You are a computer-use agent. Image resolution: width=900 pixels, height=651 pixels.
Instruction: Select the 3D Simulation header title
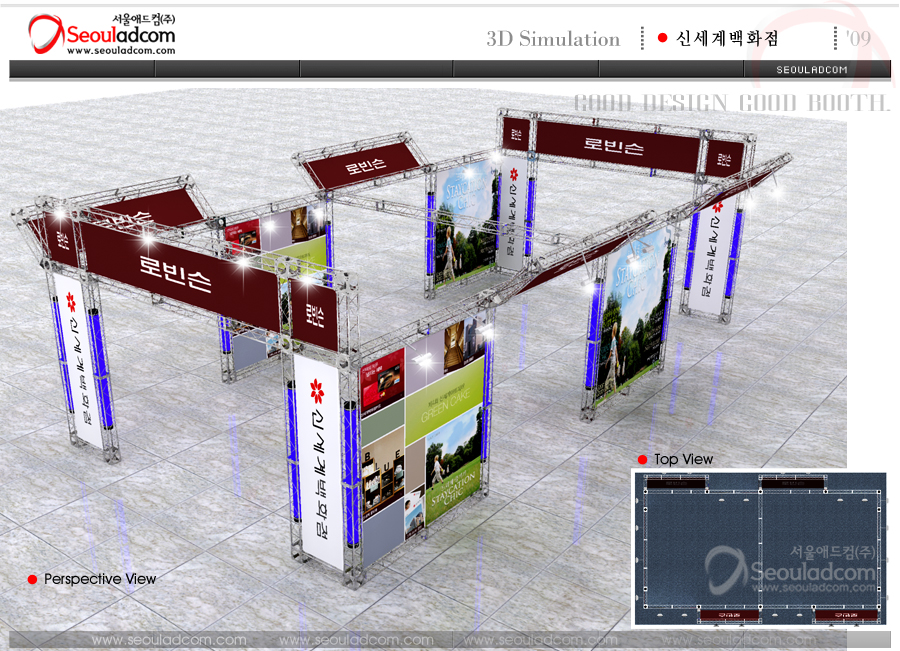pos(553,39)
